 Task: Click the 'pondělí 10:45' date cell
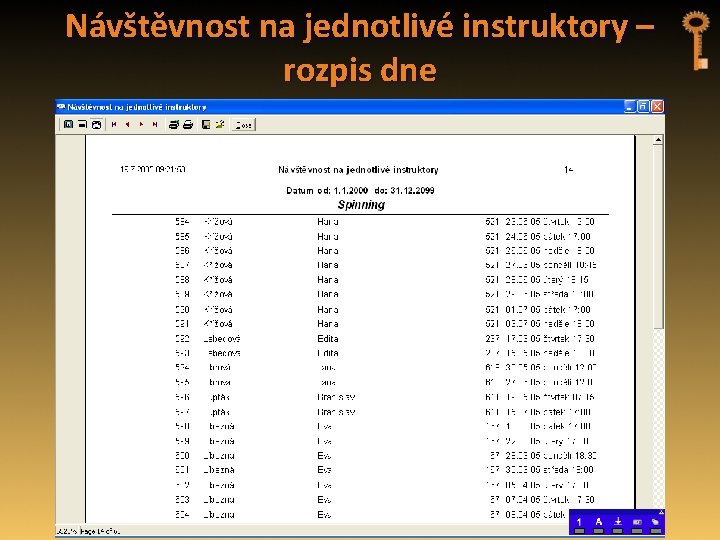point(551,265)
